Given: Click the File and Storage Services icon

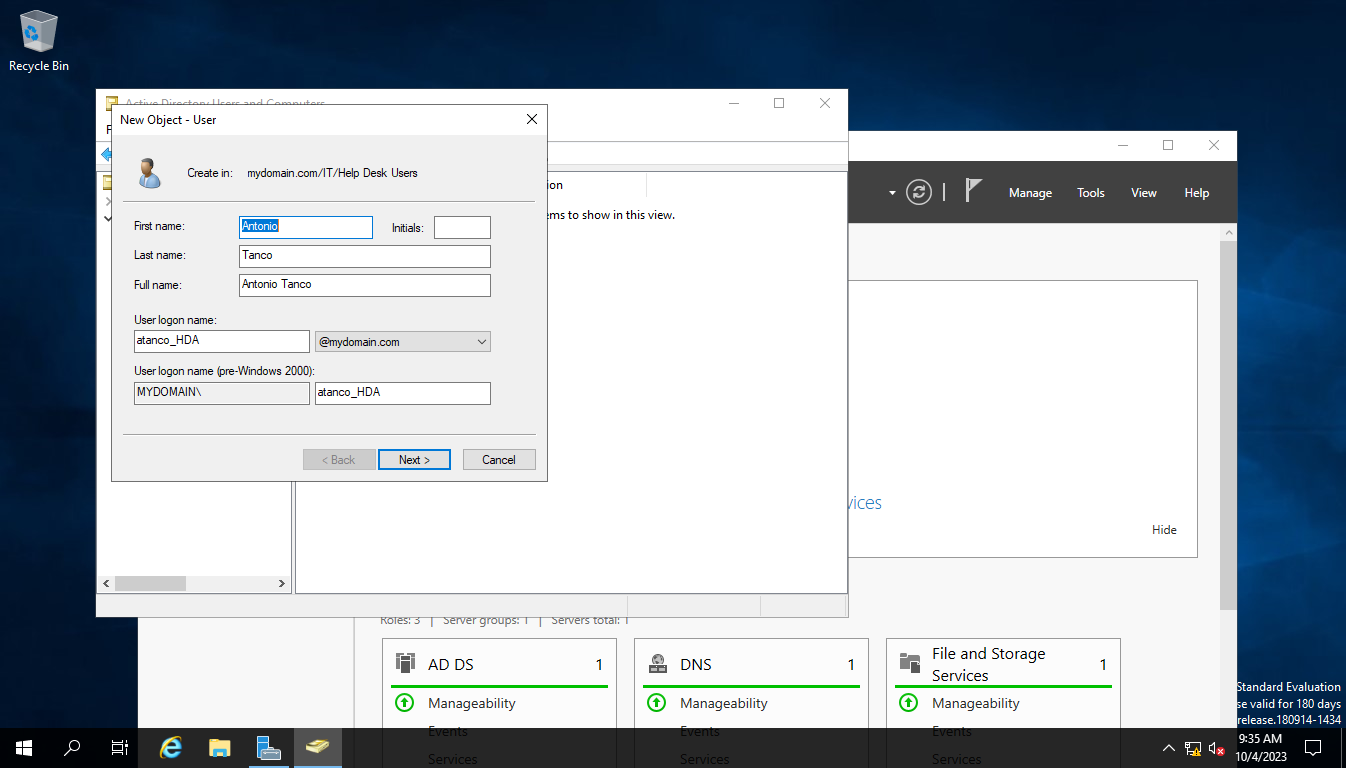Looking at the screenshot, I should click(910, 662).
